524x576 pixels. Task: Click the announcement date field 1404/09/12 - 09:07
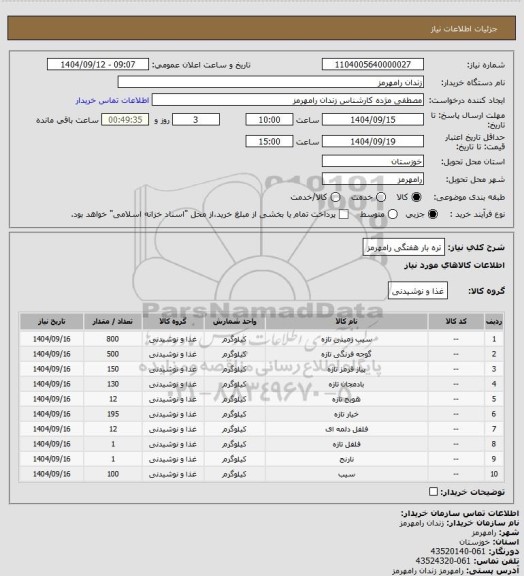point(98,64)
